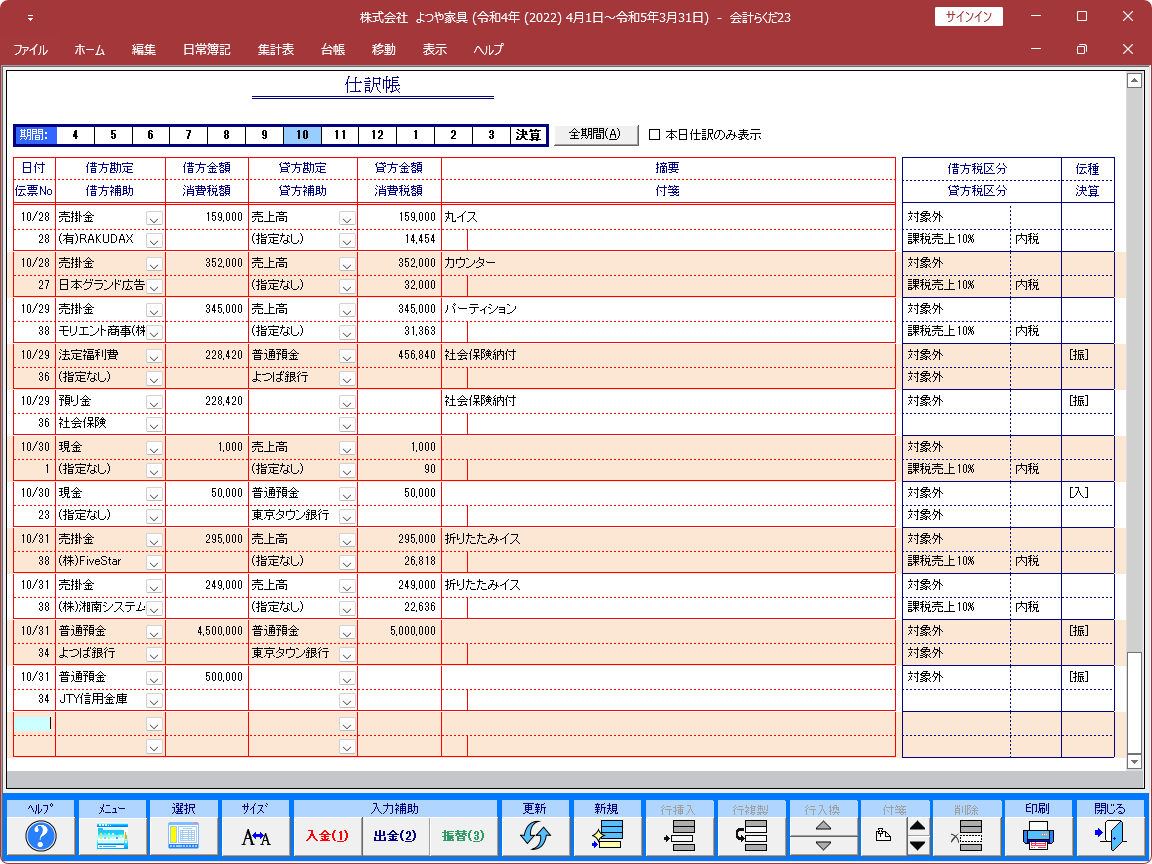Click the empty date input field

tap(34, 723)
